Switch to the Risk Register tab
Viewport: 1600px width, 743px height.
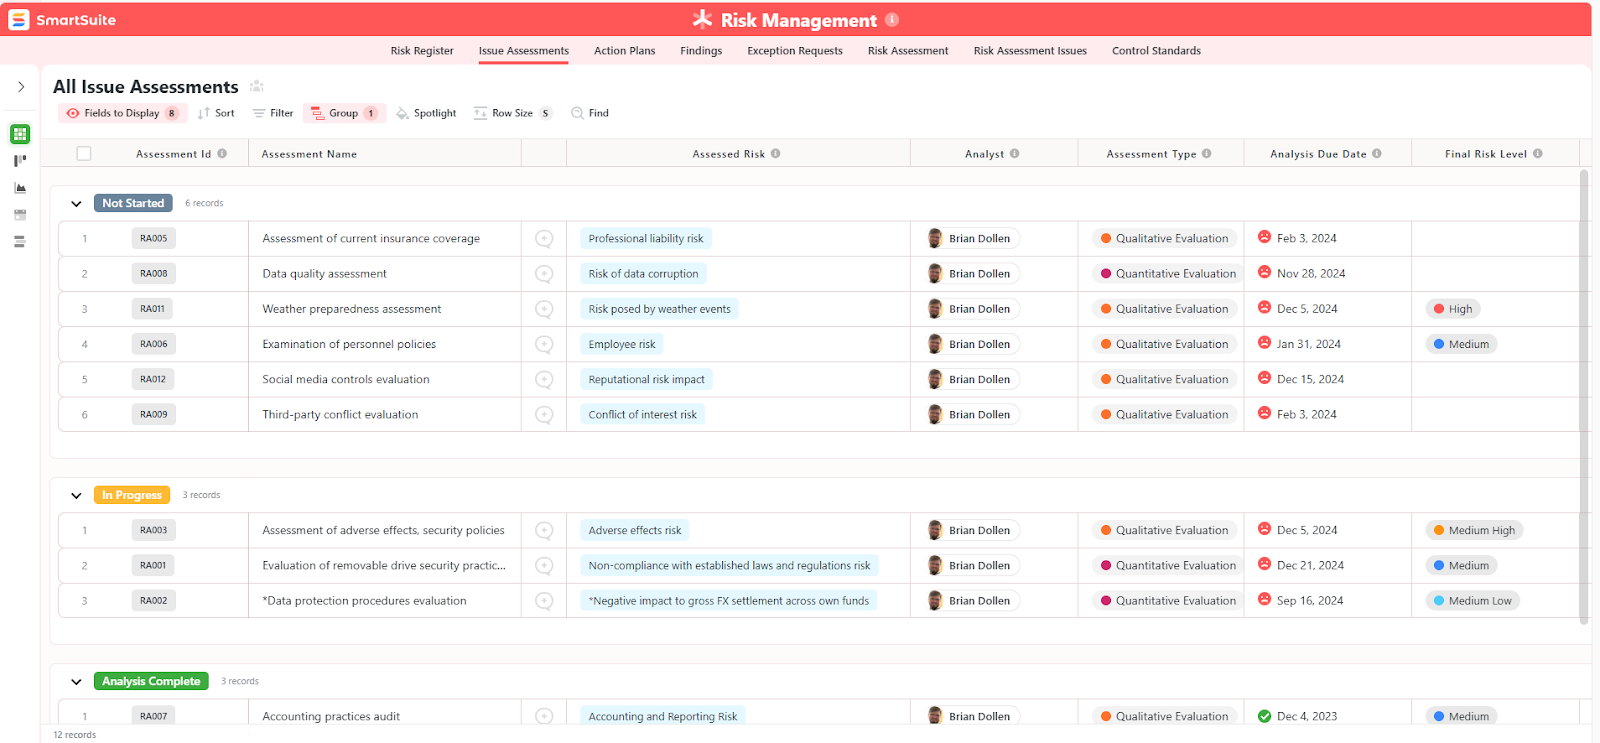click(421, 51)
